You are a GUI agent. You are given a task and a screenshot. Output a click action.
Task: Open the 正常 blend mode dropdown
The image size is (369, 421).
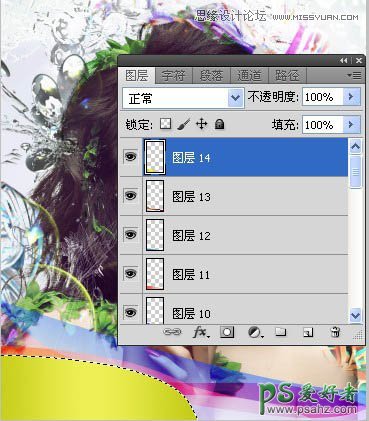183,98
